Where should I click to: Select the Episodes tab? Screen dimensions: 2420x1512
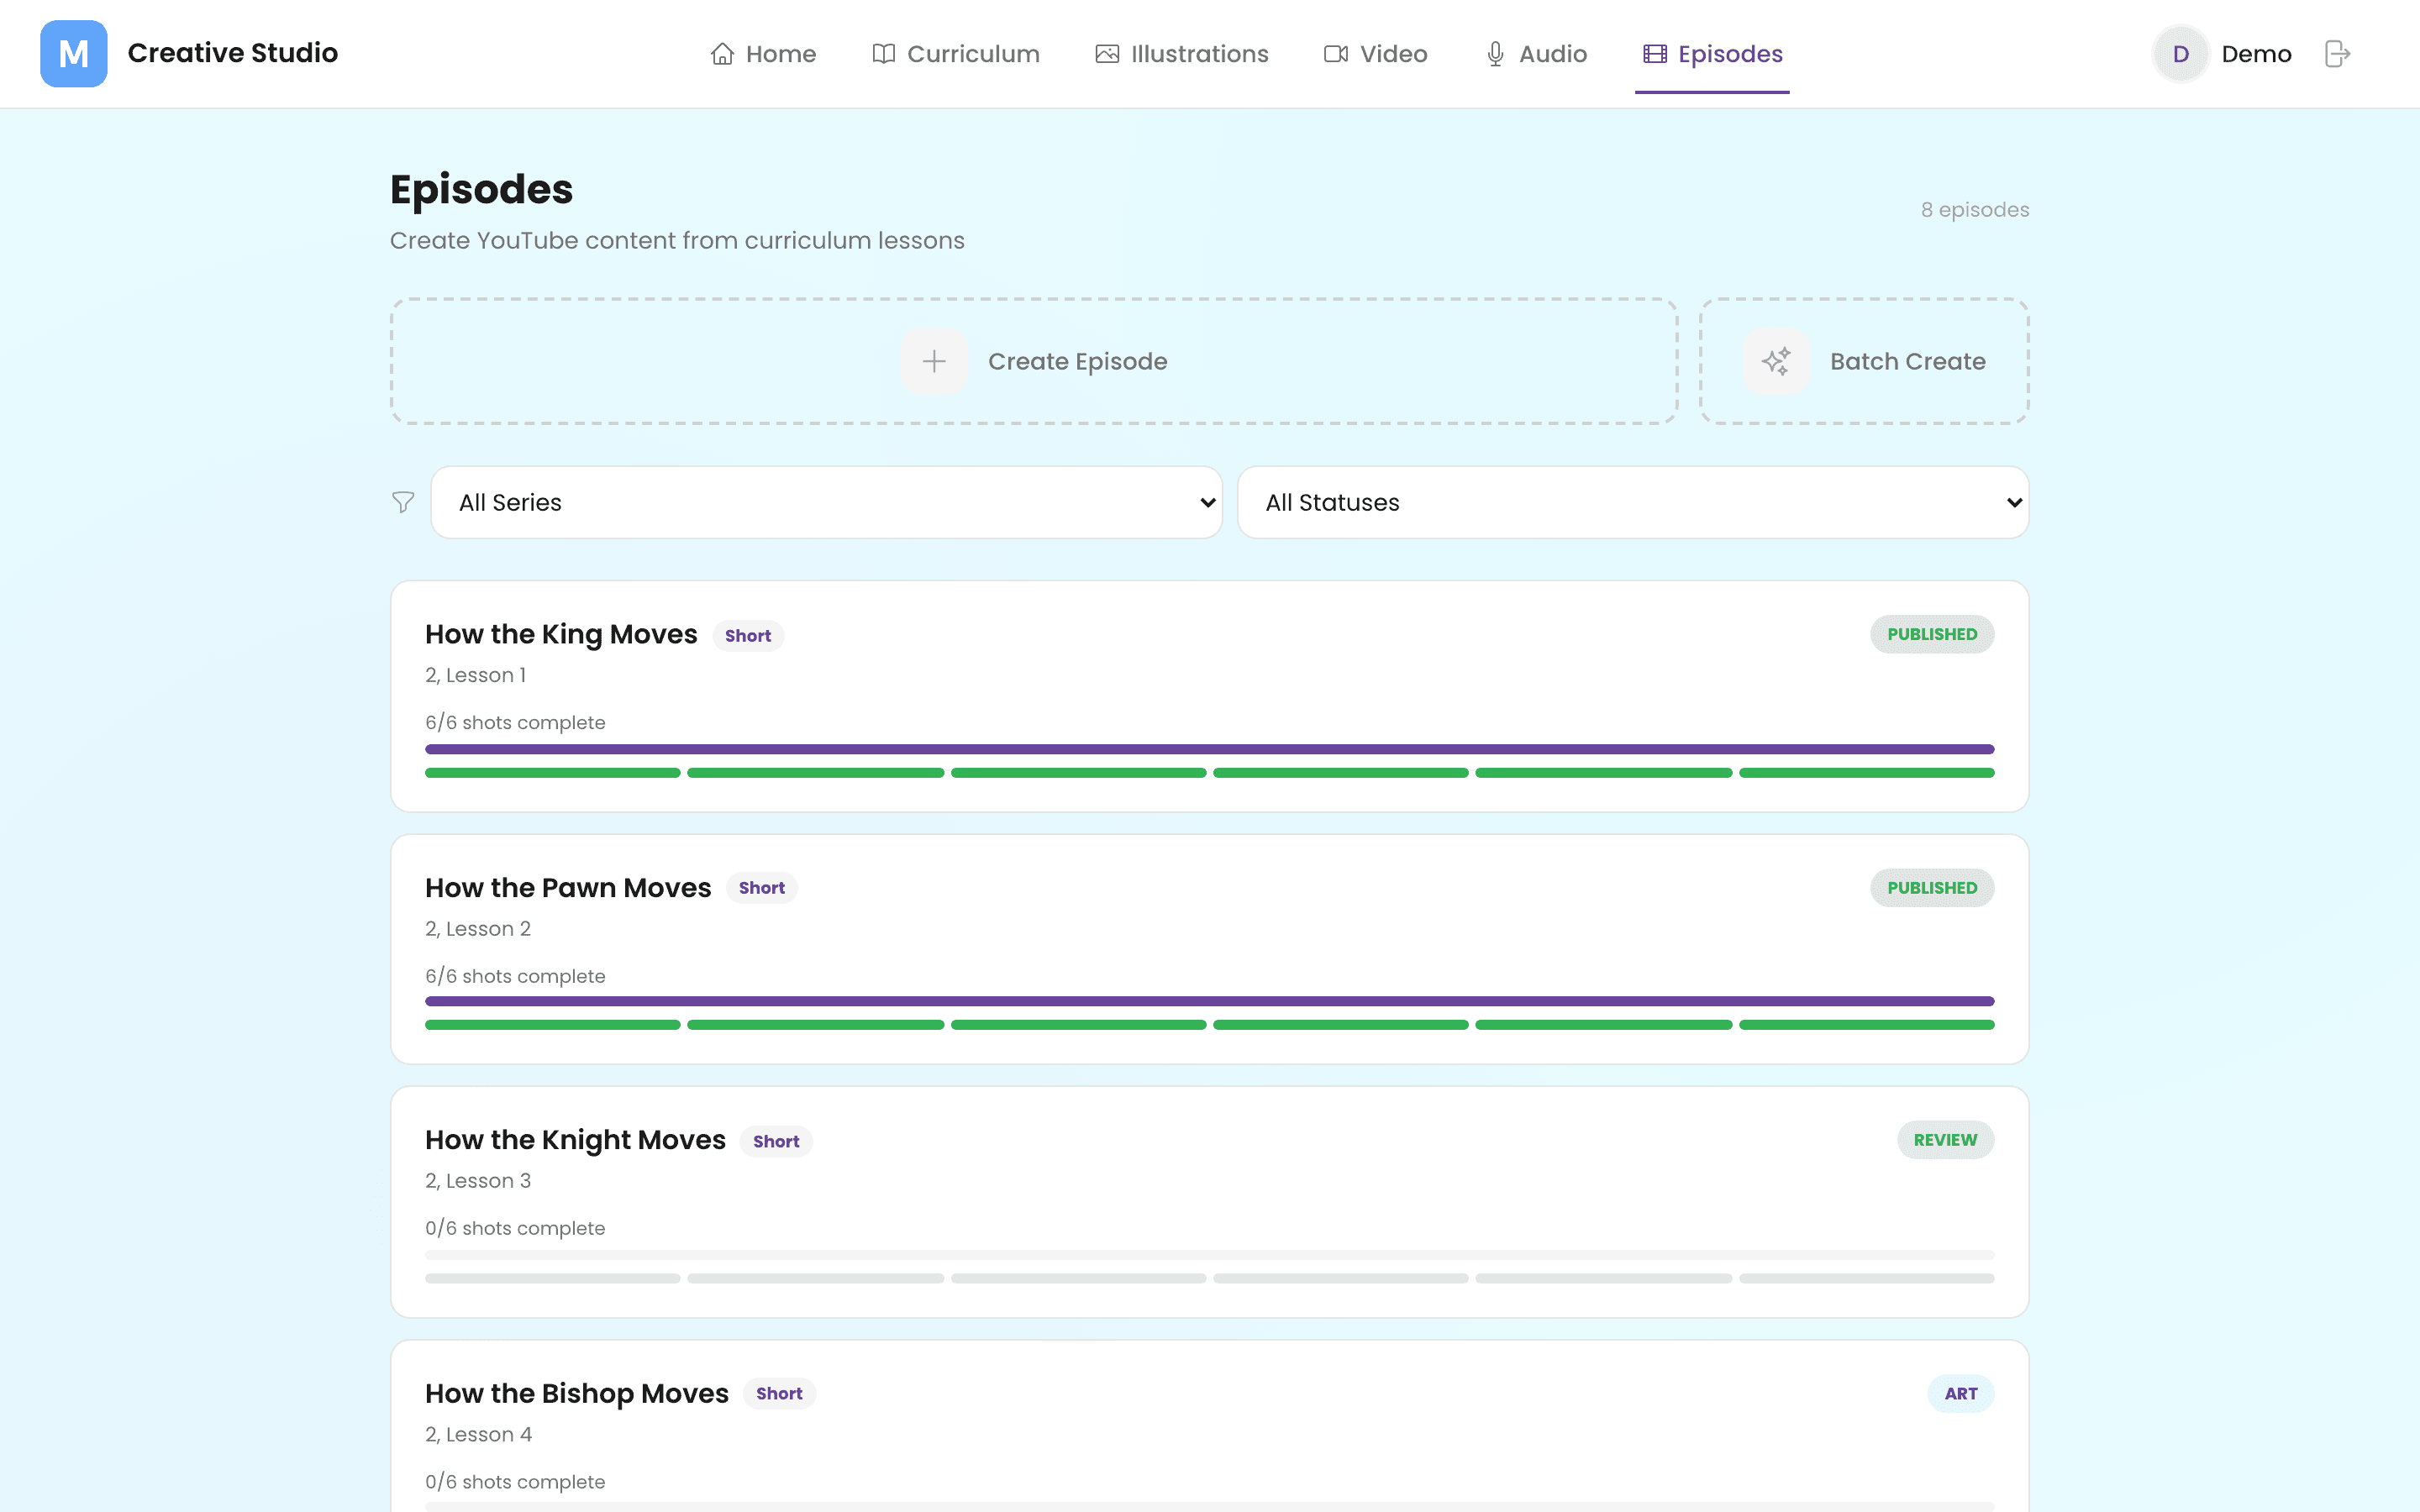click(1712, 54)
